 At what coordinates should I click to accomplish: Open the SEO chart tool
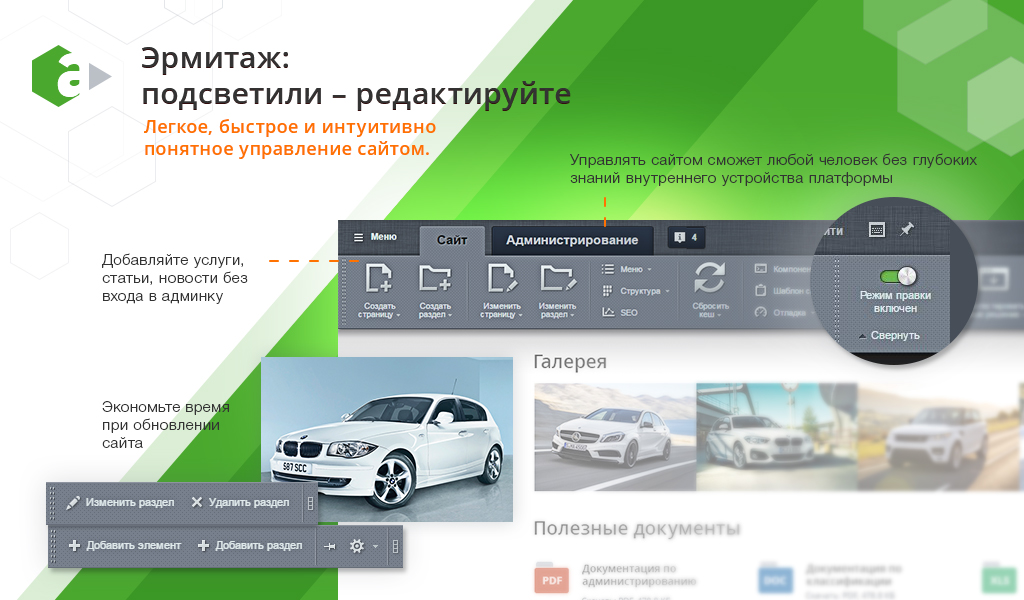coord(620,312)
